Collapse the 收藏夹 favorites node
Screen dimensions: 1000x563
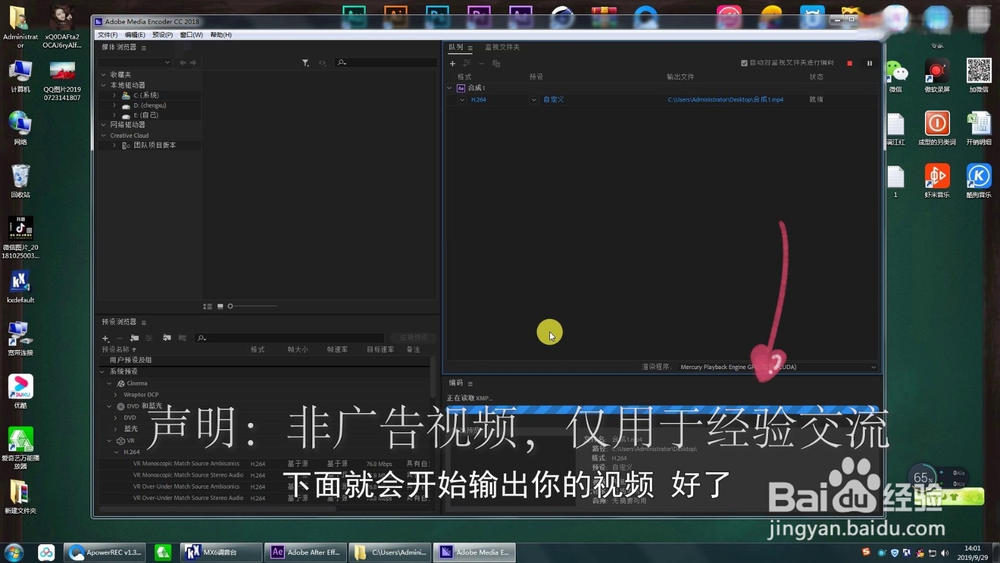(x=103, y=75)
